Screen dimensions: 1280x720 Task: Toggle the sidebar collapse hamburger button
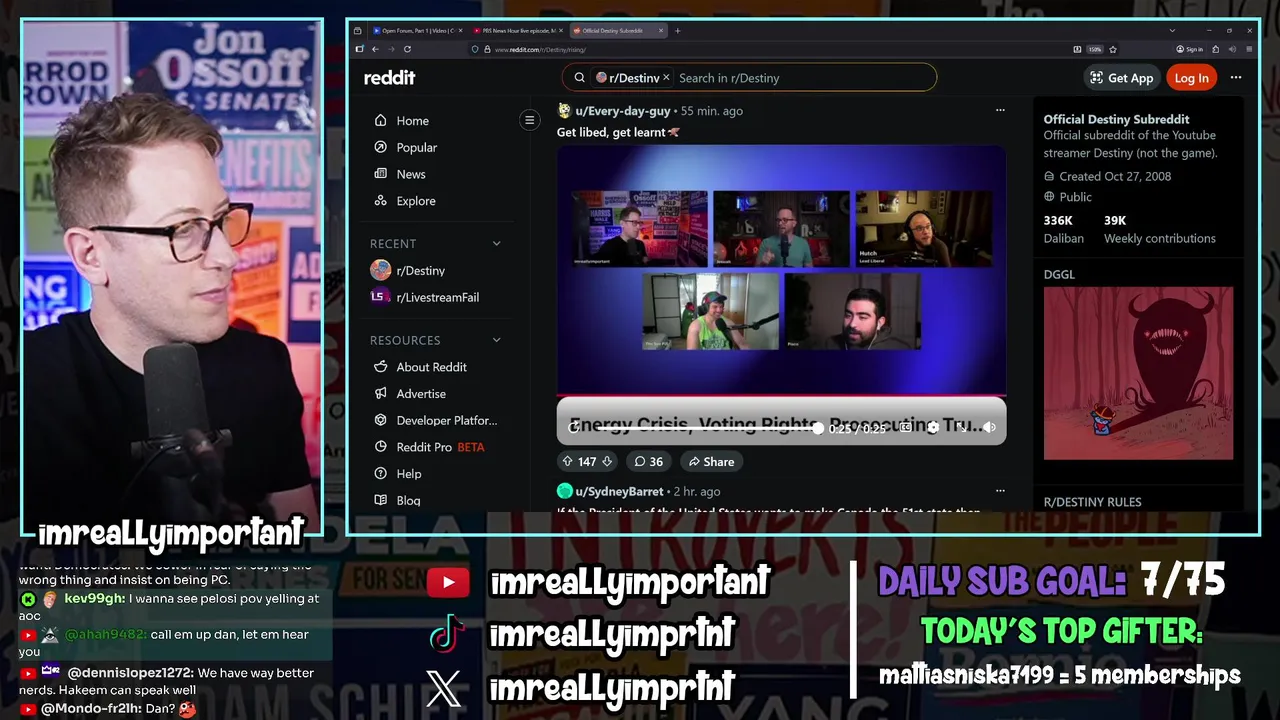530,120
